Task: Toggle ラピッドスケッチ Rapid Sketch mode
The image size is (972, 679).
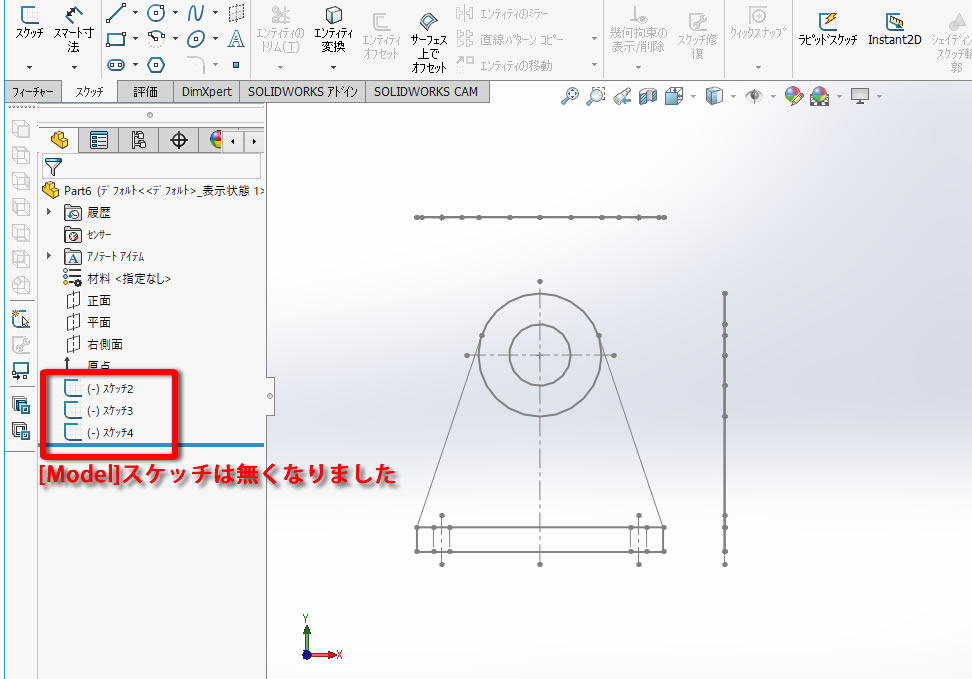Action: point(828,29)
